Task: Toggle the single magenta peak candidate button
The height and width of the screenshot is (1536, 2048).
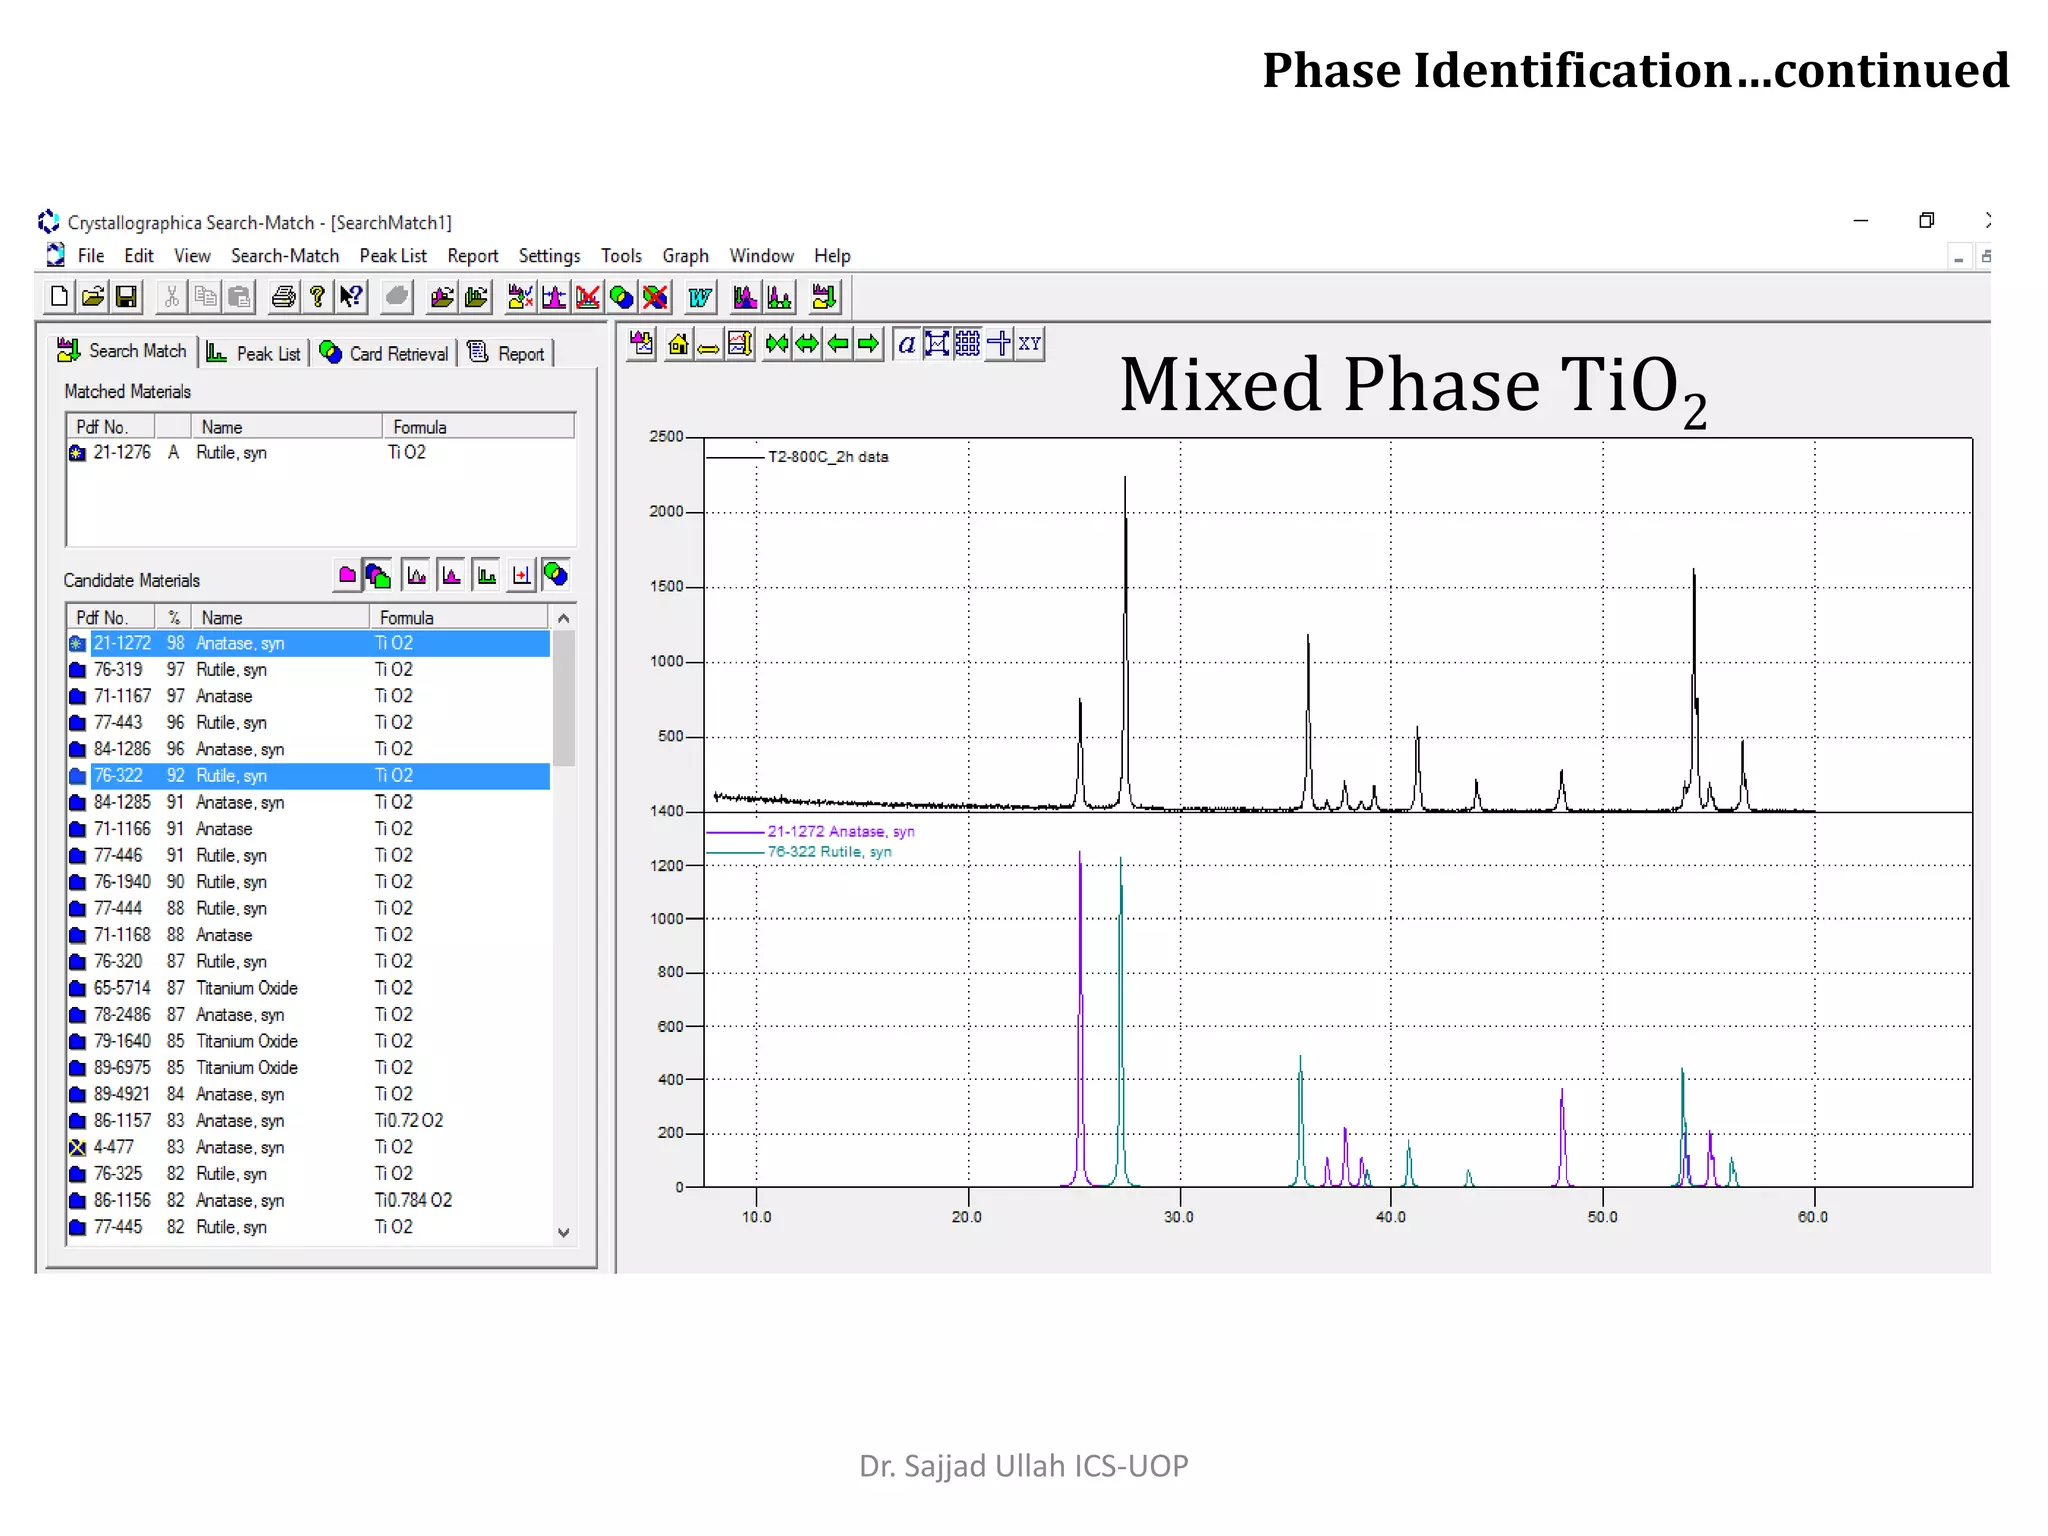Action: click(452, 575)
